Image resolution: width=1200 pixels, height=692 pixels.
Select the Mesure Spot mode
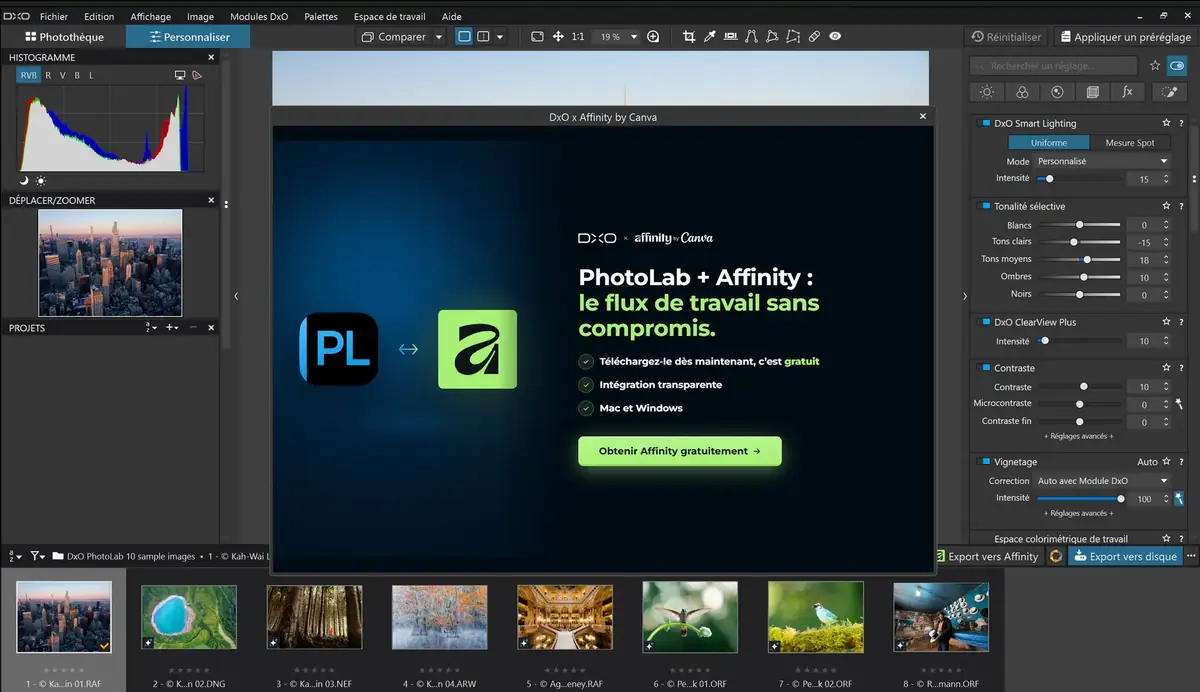pyautogui.click(x=1130, y=142)
